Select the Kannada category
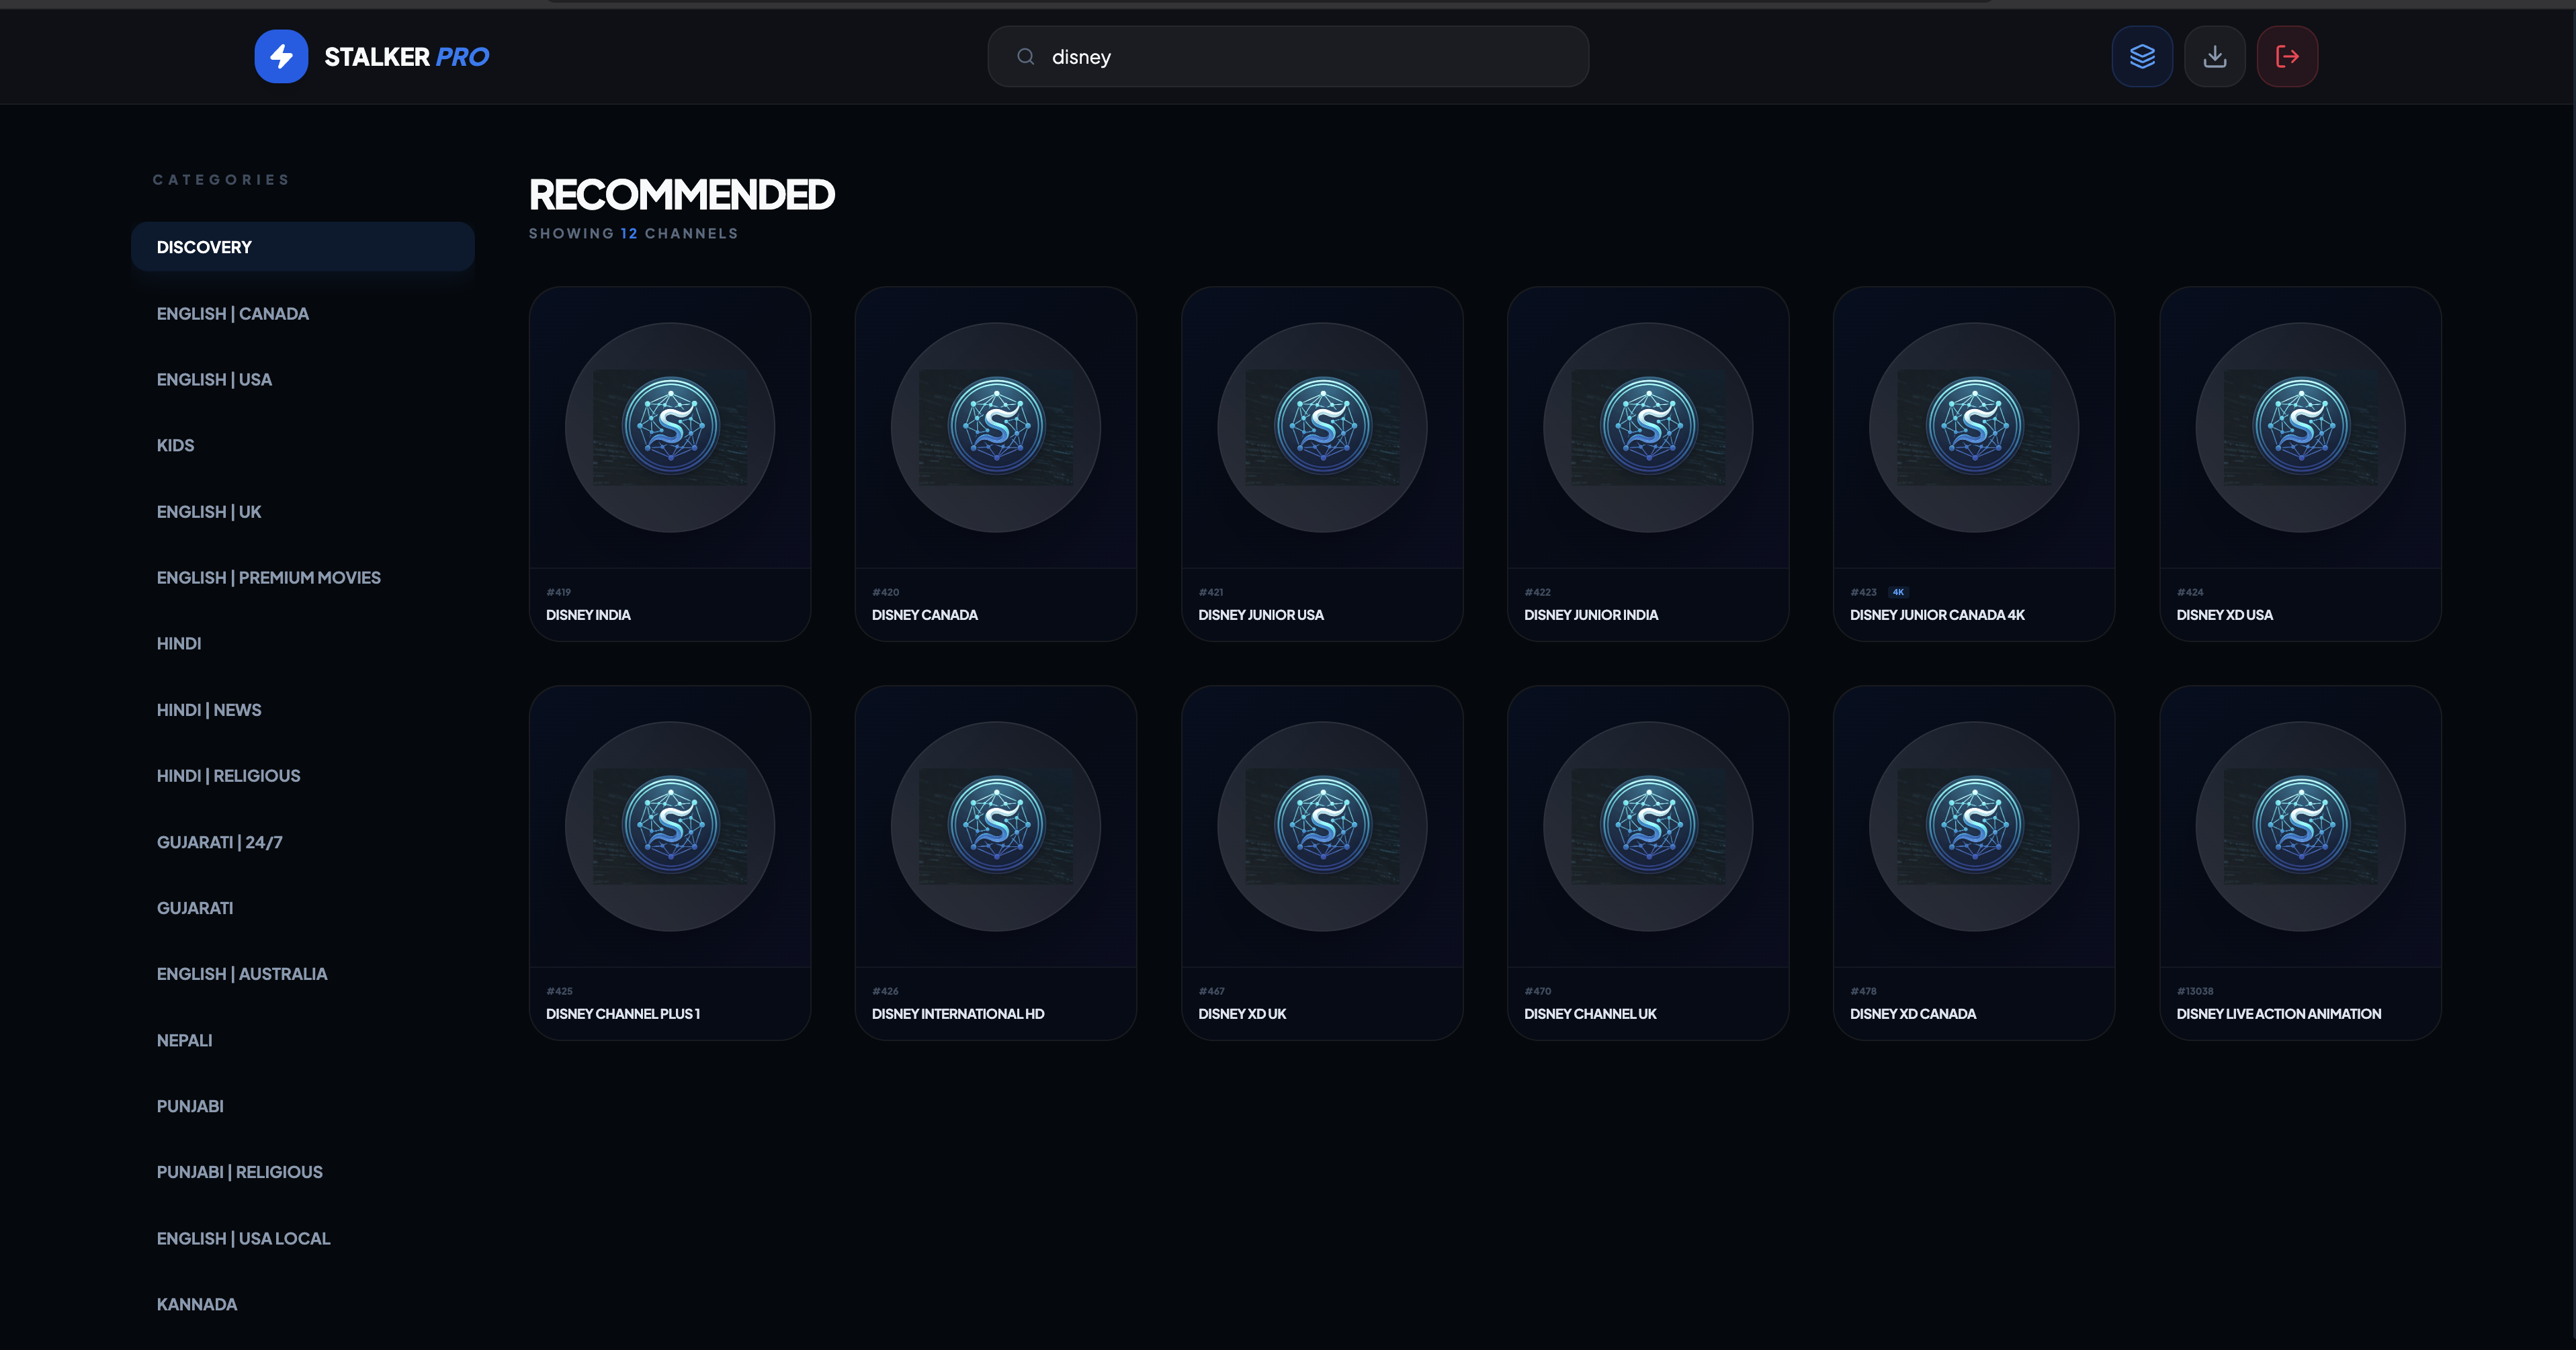This screenshot has width=2576, height=1350. tap(302, 1305)
